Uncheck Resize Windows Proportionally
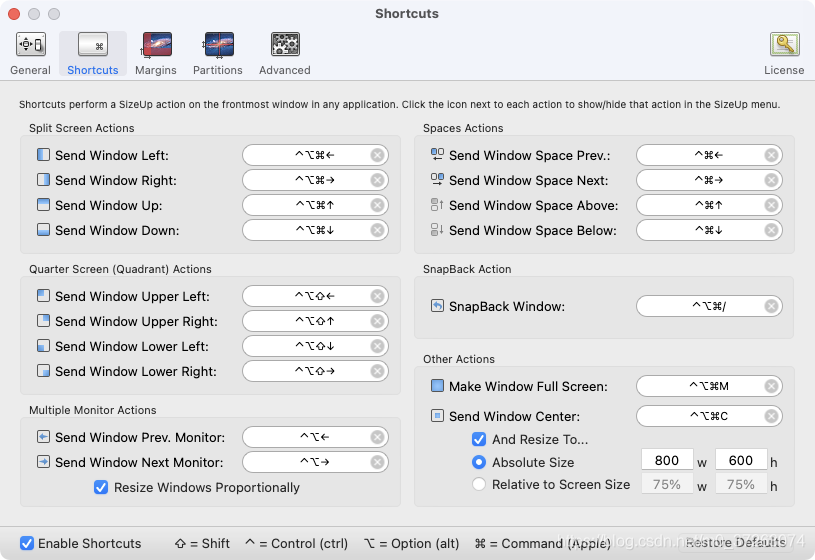Image resolution: width=815 pixels, height=560 pixels. 101,487
